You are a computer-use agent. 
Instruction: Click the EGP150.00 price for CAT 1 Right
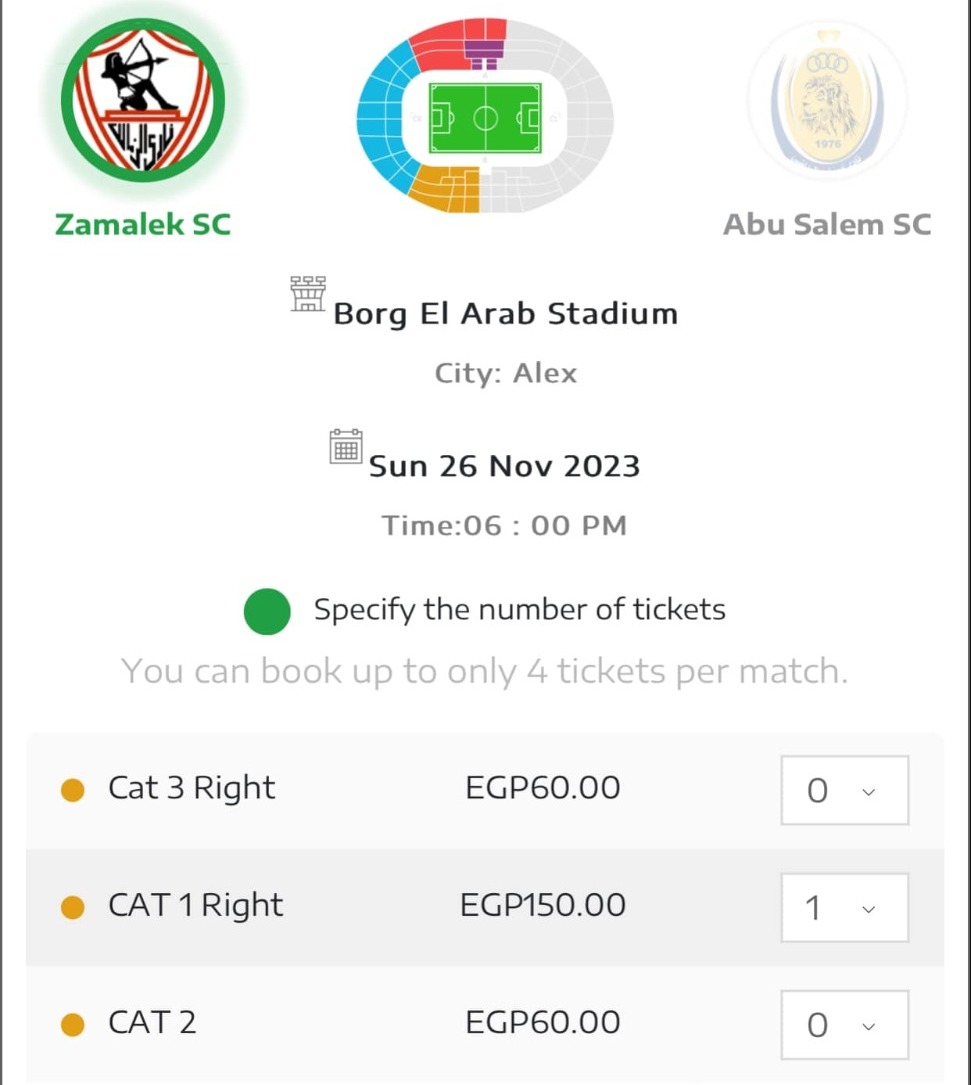(x=543, y=906)
